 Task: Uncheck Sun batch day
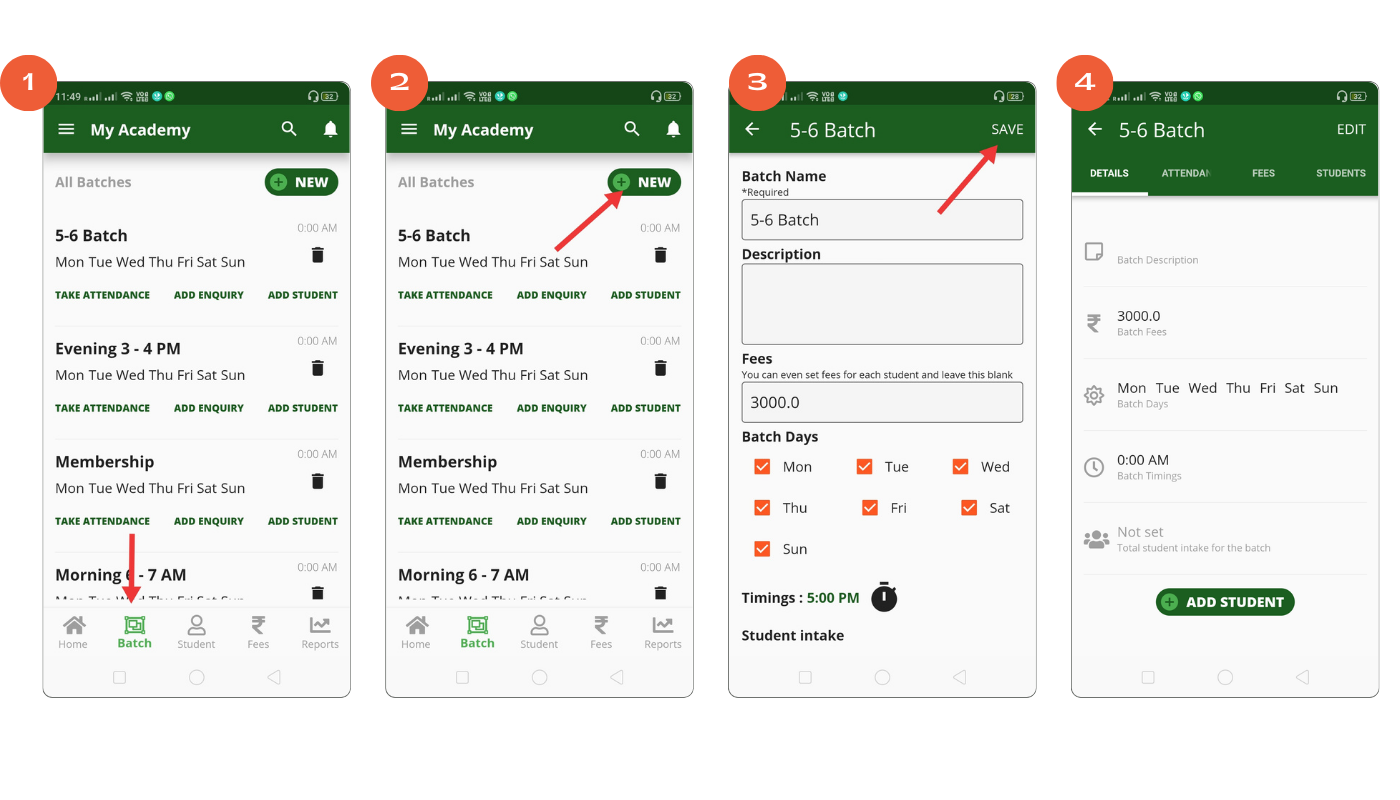tap(762, 549)
